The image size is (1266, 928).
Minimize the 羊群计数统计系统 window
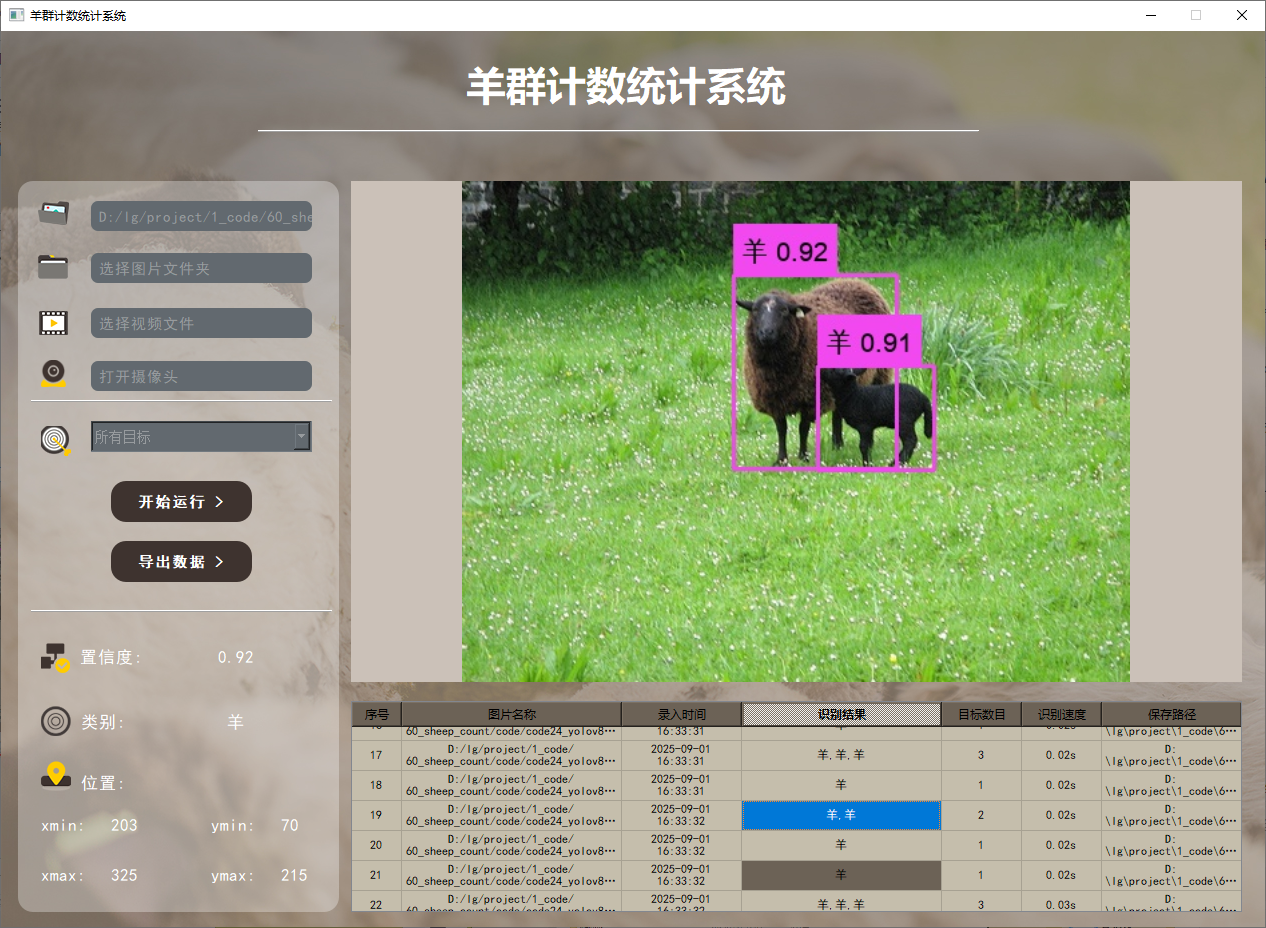pyautogui.click(x=1151, y=15)
